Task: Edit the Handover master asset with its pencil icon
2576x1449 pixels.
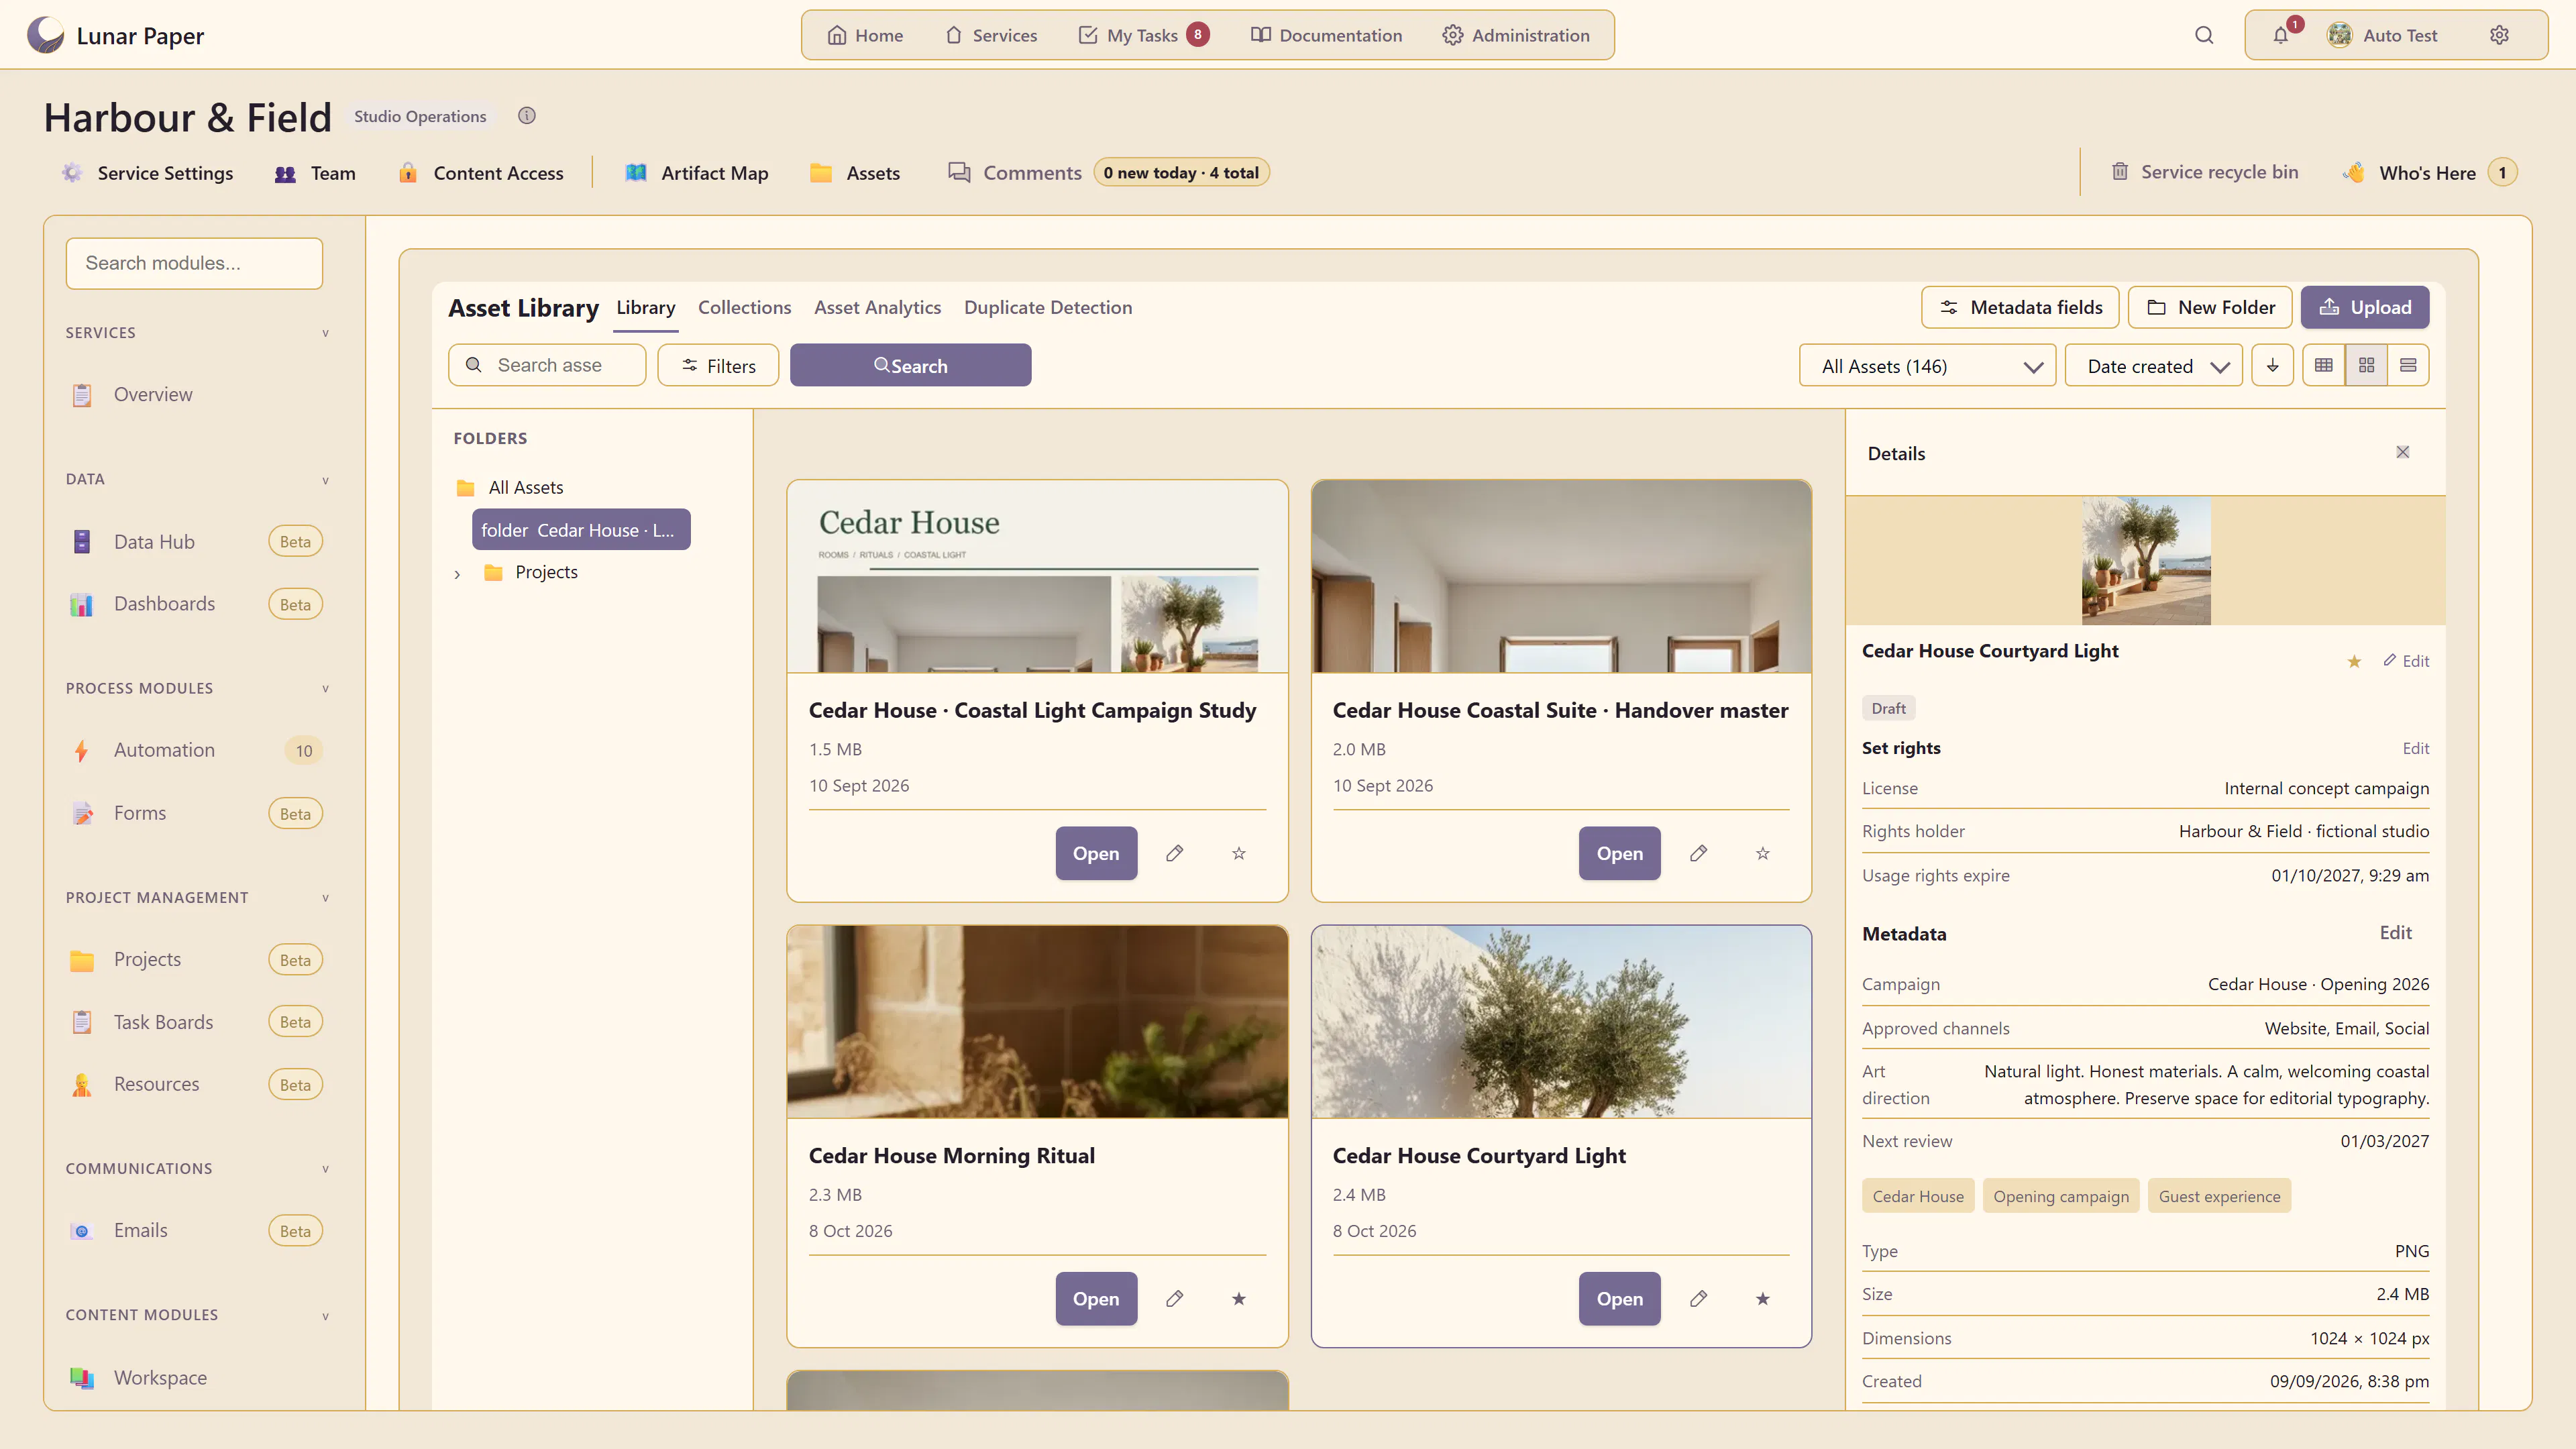Action: tap(1699, 853)
